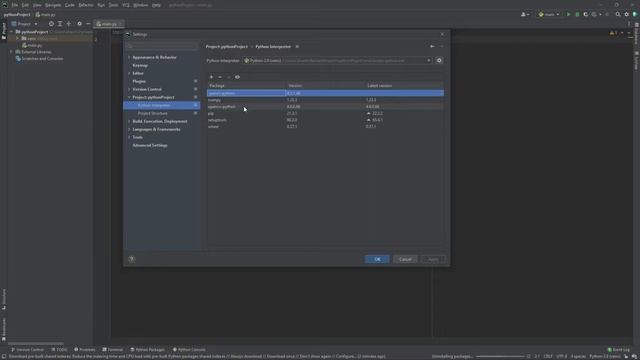This screenshot has height=360, width=640.
Task: Open Search Everywhere magnifier icon
Action: click(618, 14)
